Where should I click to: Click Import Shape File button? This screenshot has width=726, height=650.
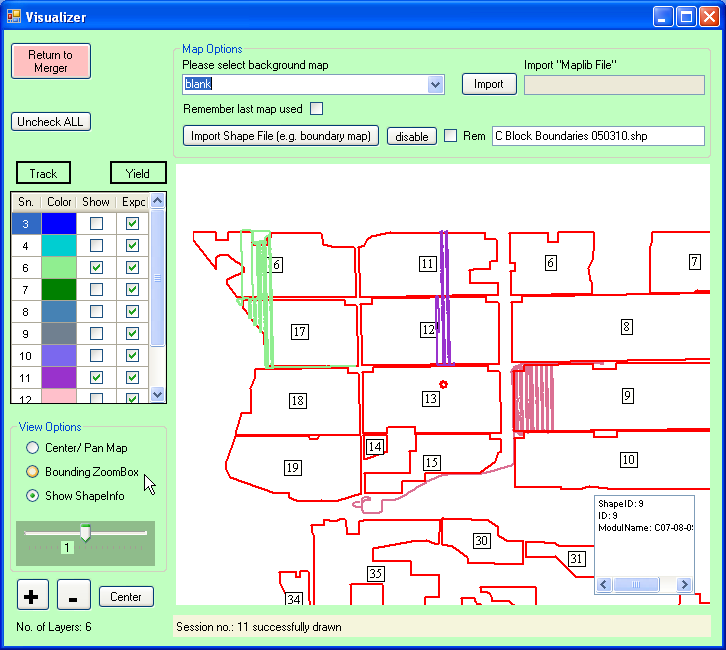tap(280, 136)
